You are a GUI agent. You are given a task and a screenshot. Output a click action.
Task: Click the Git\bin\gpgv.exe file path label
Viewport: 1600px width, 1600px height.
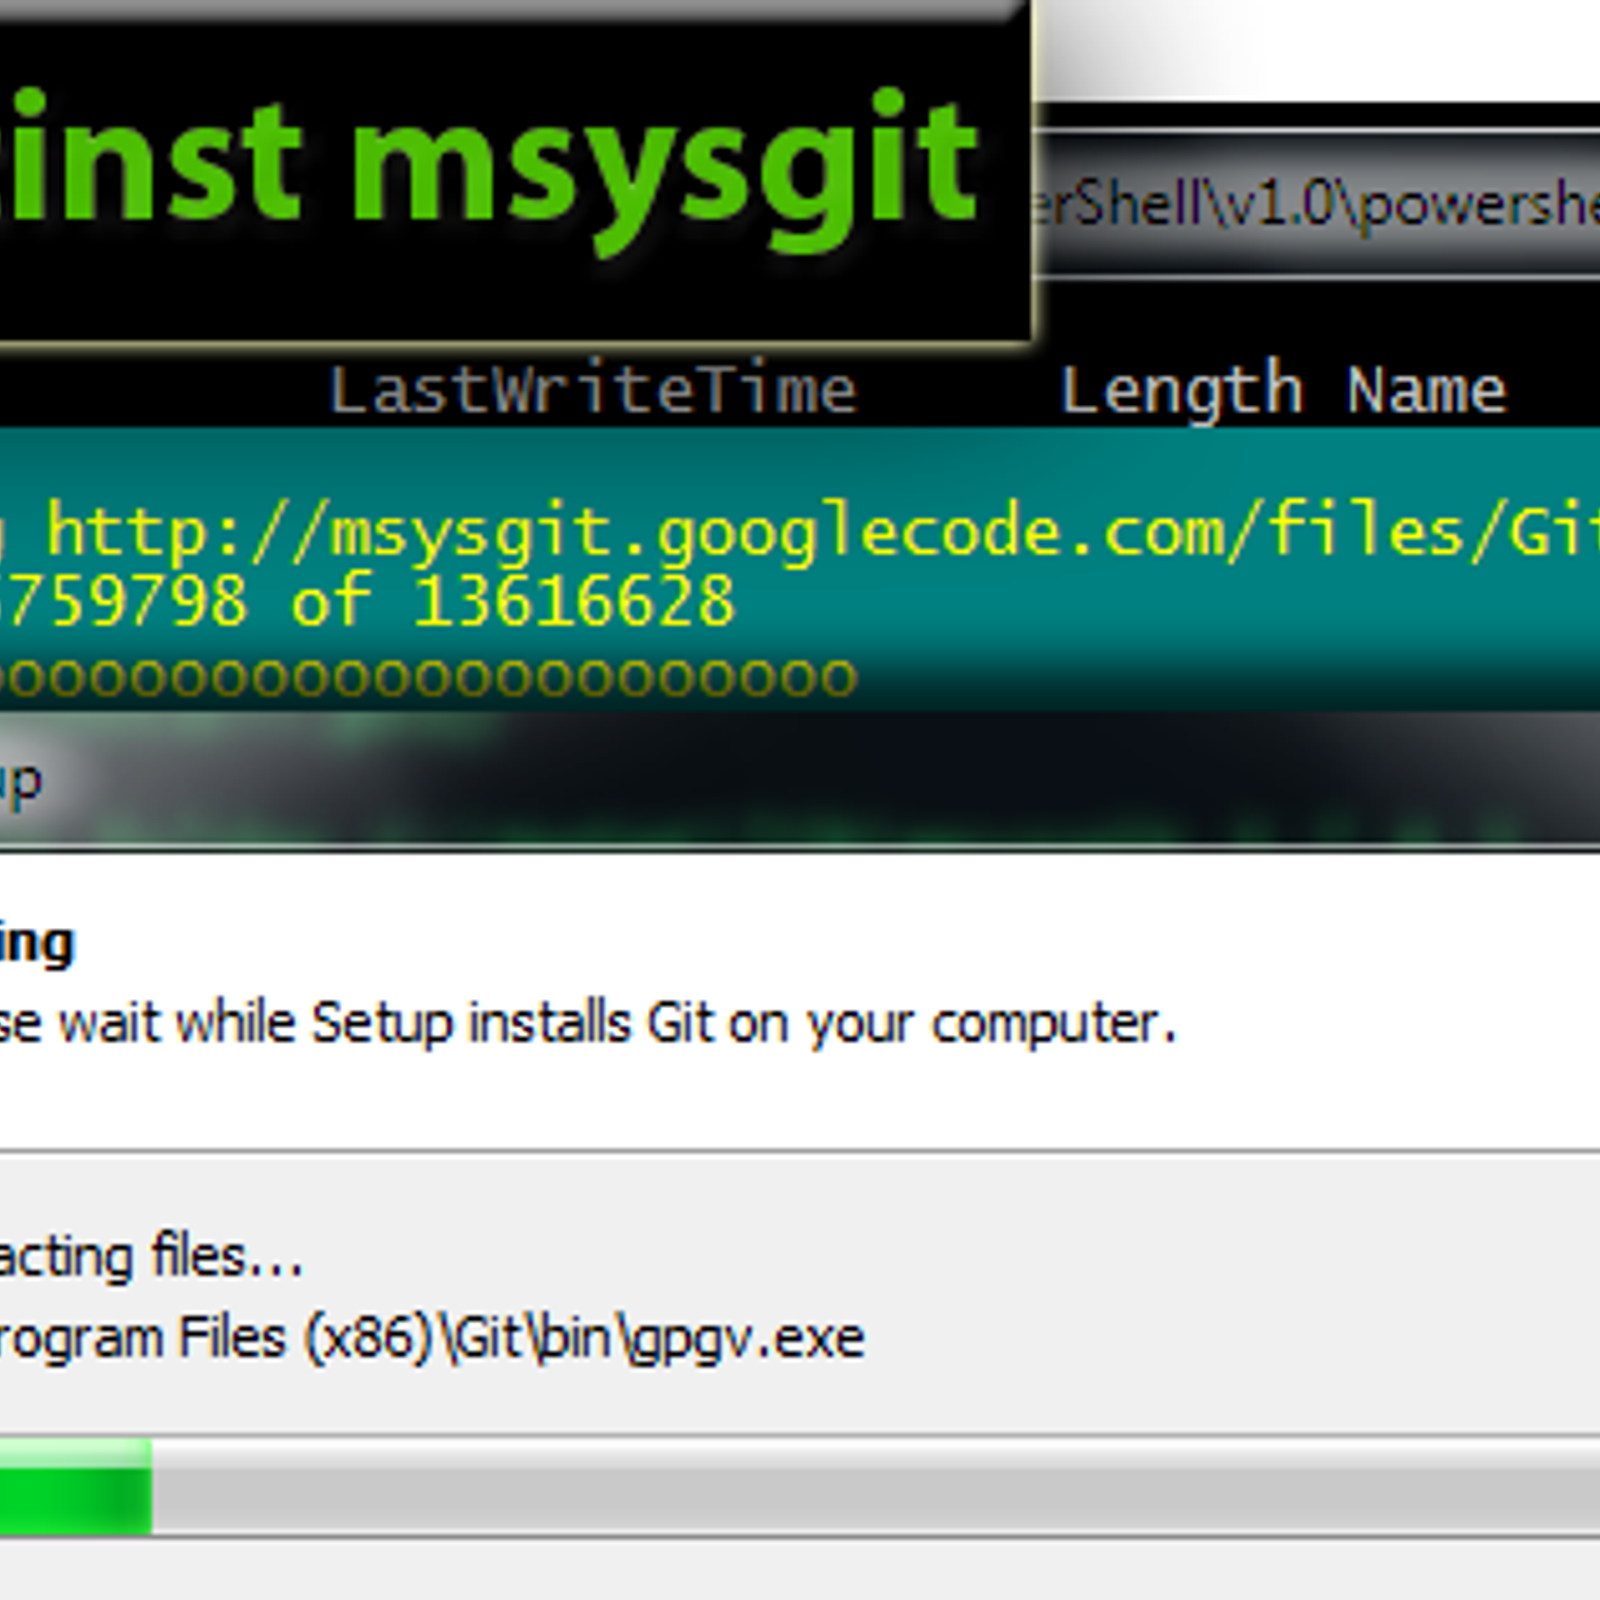pyautogui.click(x=431, y=1338)
